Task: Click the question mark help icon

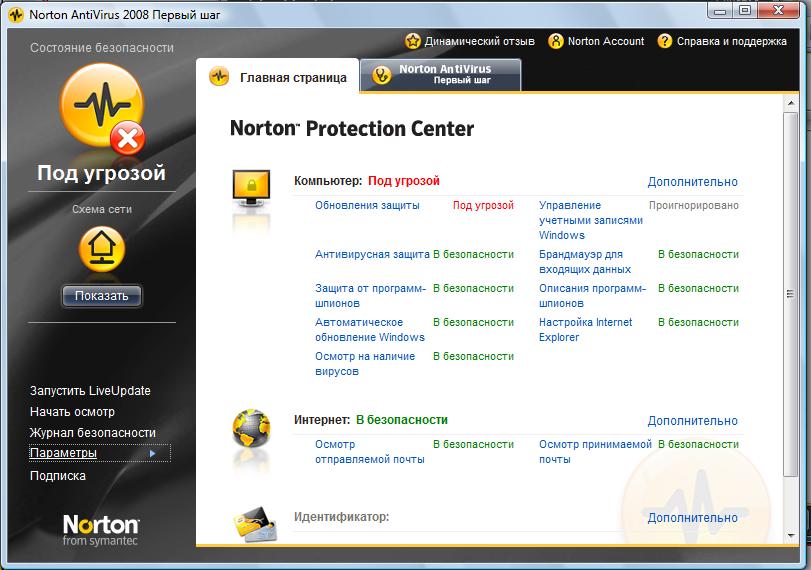Action: pyautogui.click(x=665, y=41)
